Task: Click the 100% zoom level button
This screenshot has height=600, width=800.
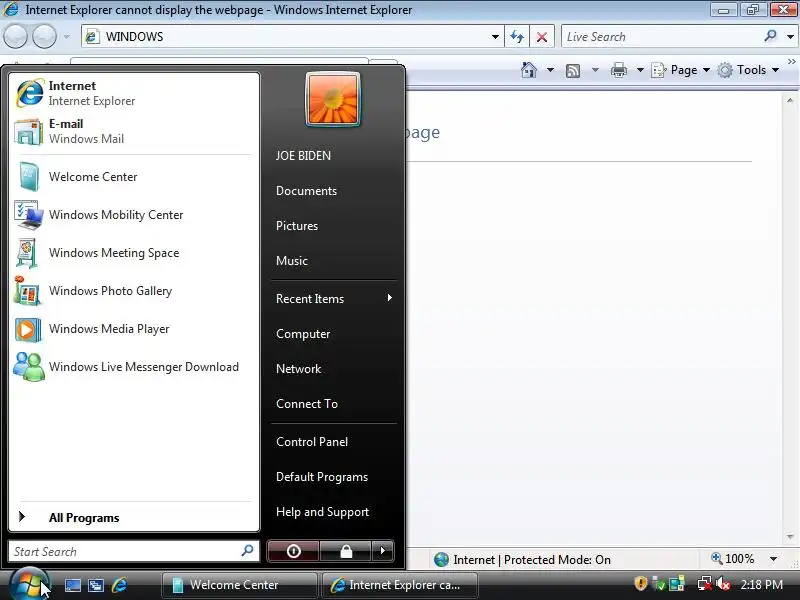Action: click(x=734, y=559)
